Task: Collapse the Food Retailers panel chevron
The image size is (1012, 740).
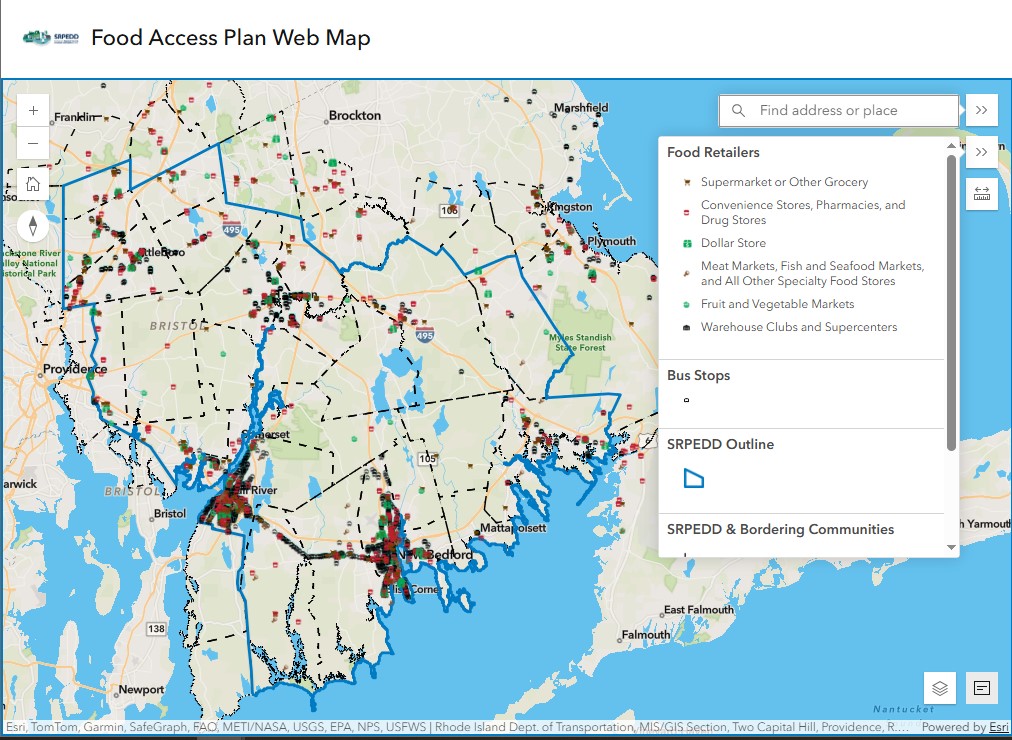Action: pos(981,152)
